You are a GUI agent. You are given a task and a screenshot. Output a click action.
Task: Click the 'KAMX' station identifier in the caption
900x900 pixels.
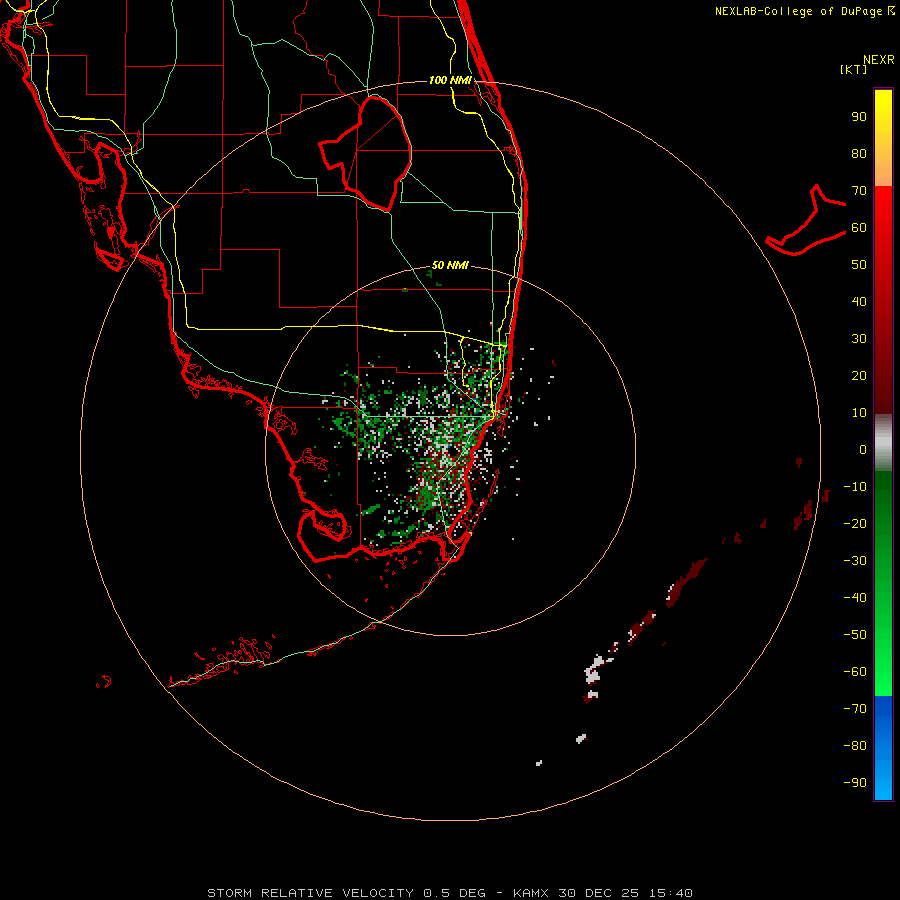[531, 893]
